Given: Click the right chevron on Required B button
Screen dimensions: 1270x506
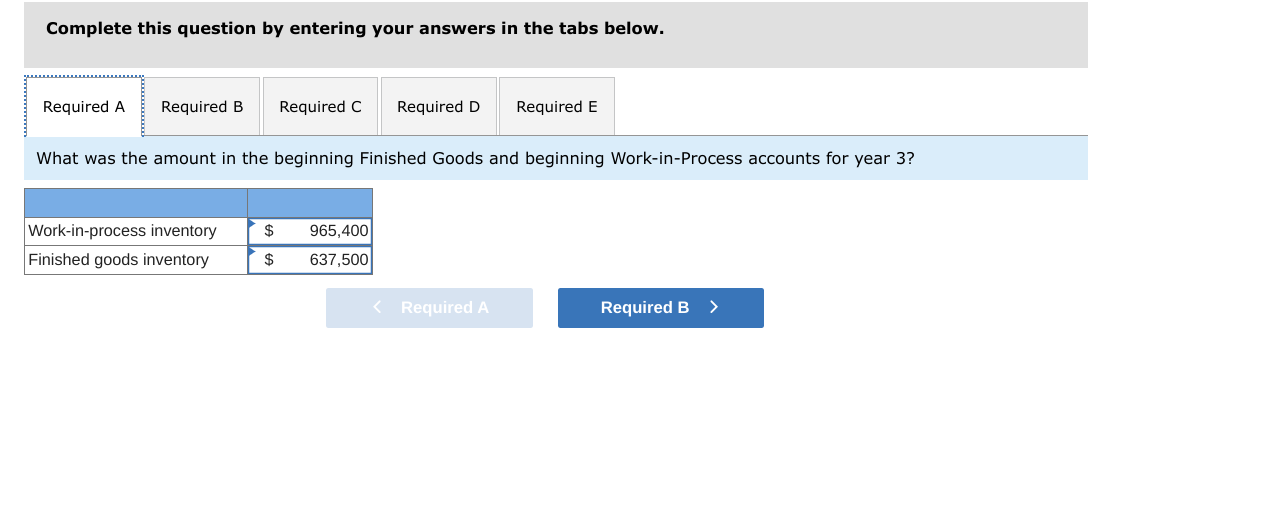Looking at the screenshot, I should point(714,307).
